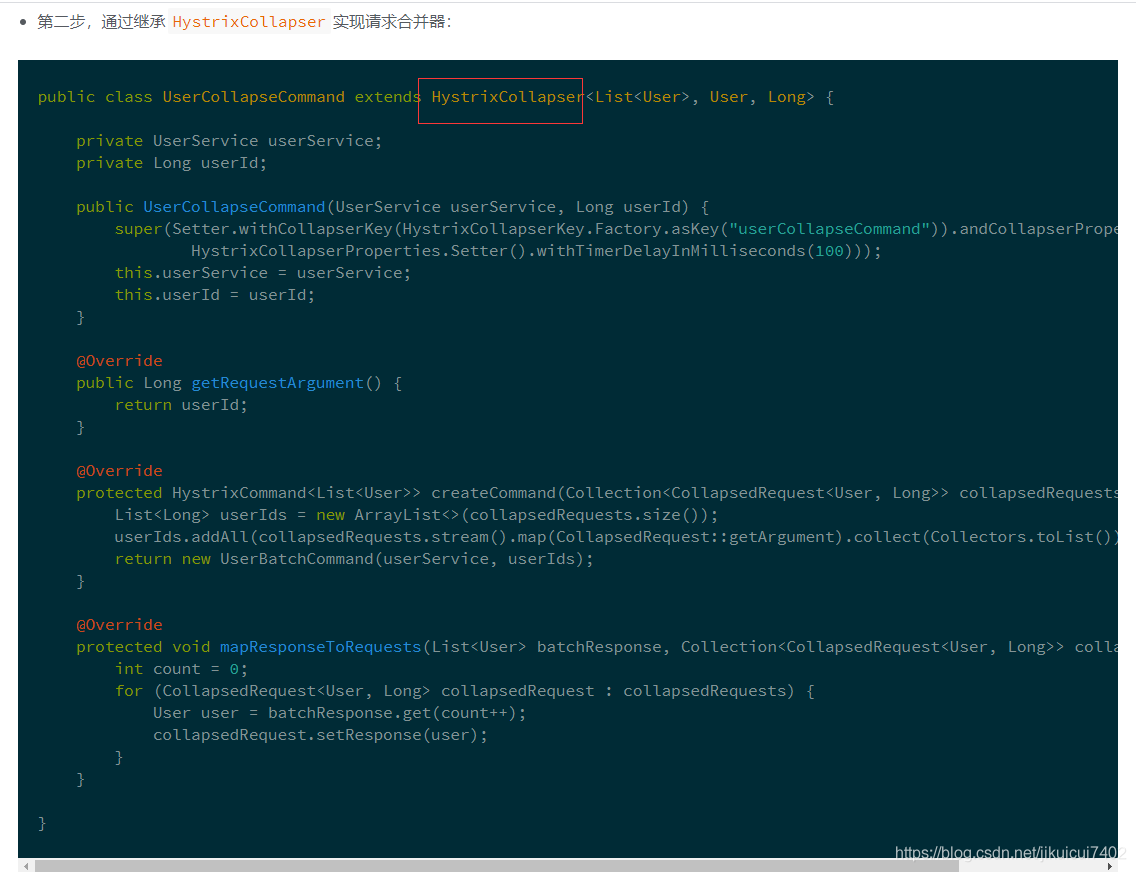Click the class name UserCollapseCommand in declaration

pos(254,97)
